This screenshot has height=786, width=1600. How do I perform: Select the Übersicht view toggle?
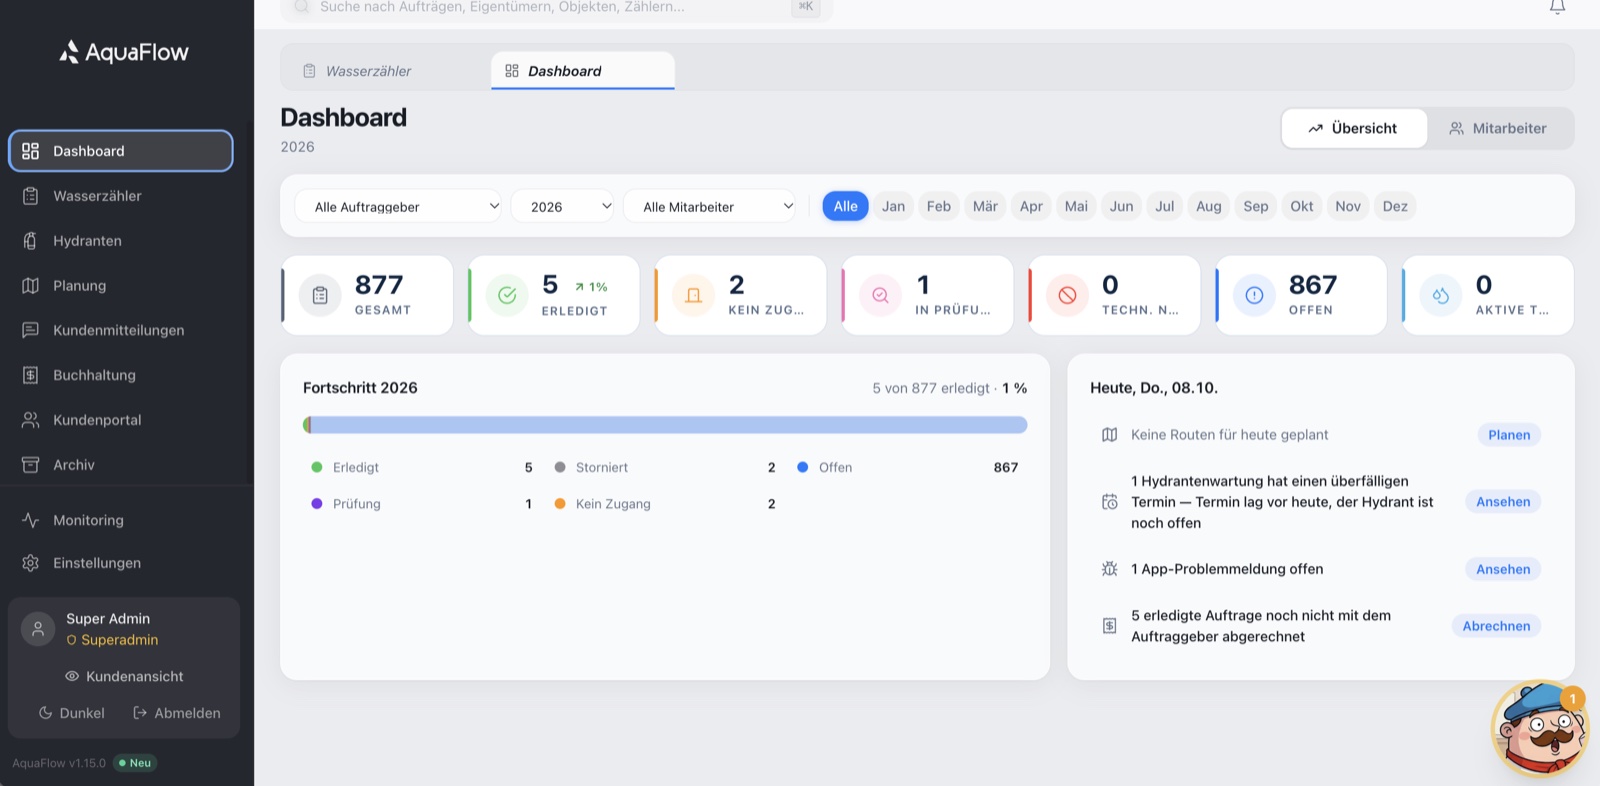coord(1354,128)
